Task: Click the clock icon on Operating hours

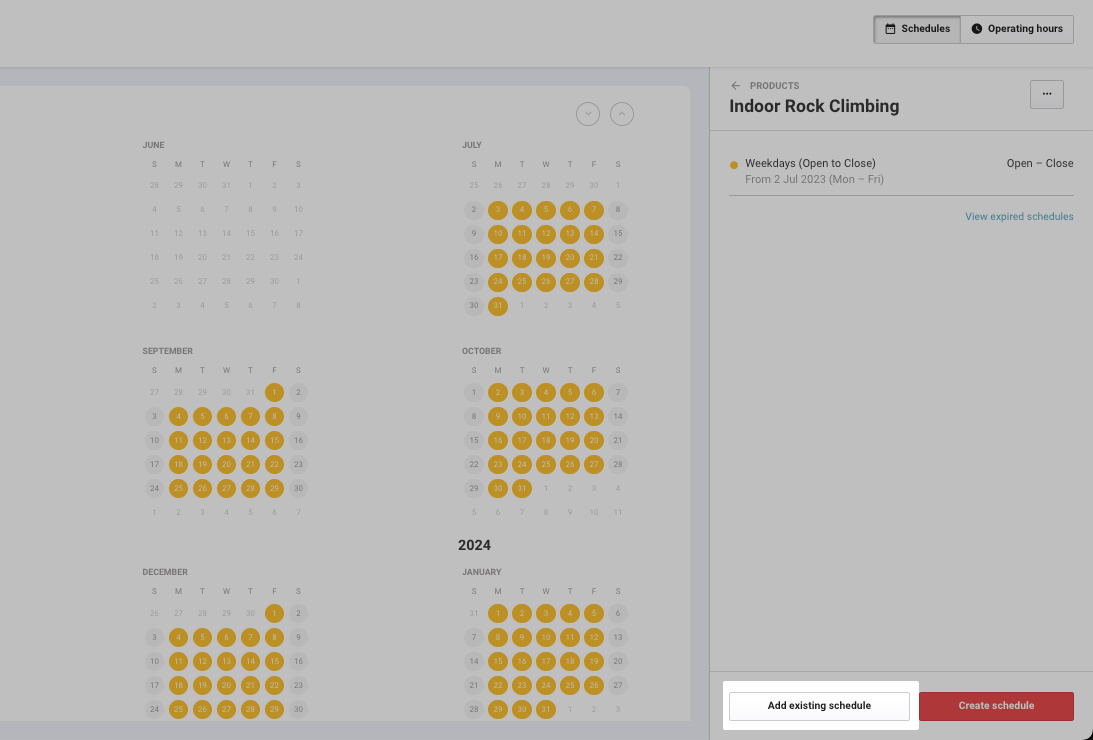Action: coord(977,29)
